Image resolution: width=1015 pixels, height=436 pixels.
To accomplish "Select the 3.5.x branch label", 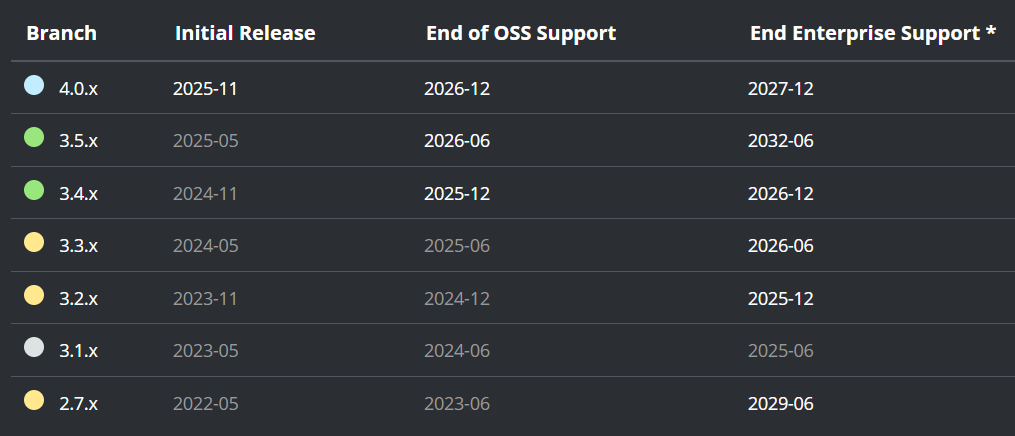I will pyautogui.click(x=78, y=141).
